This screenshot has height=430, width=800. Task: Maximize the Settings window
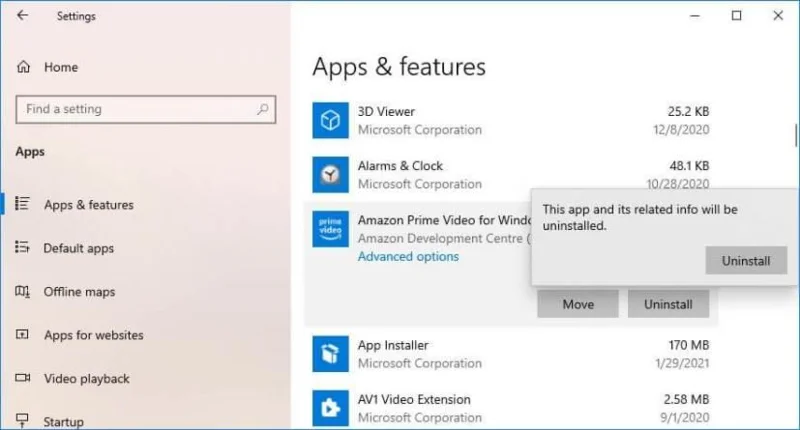pos(736,15)
